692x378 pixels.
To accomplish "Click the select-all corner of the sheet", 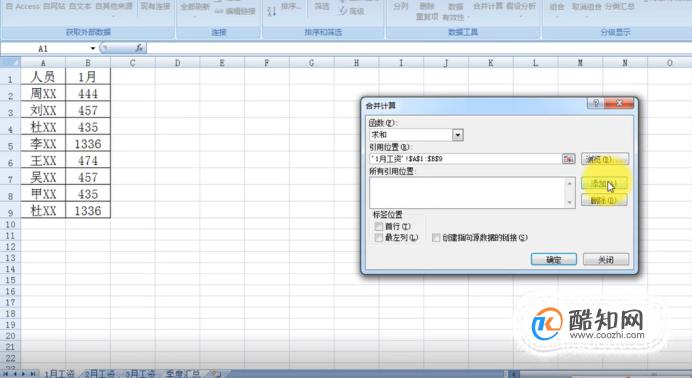I will (10, 63).
